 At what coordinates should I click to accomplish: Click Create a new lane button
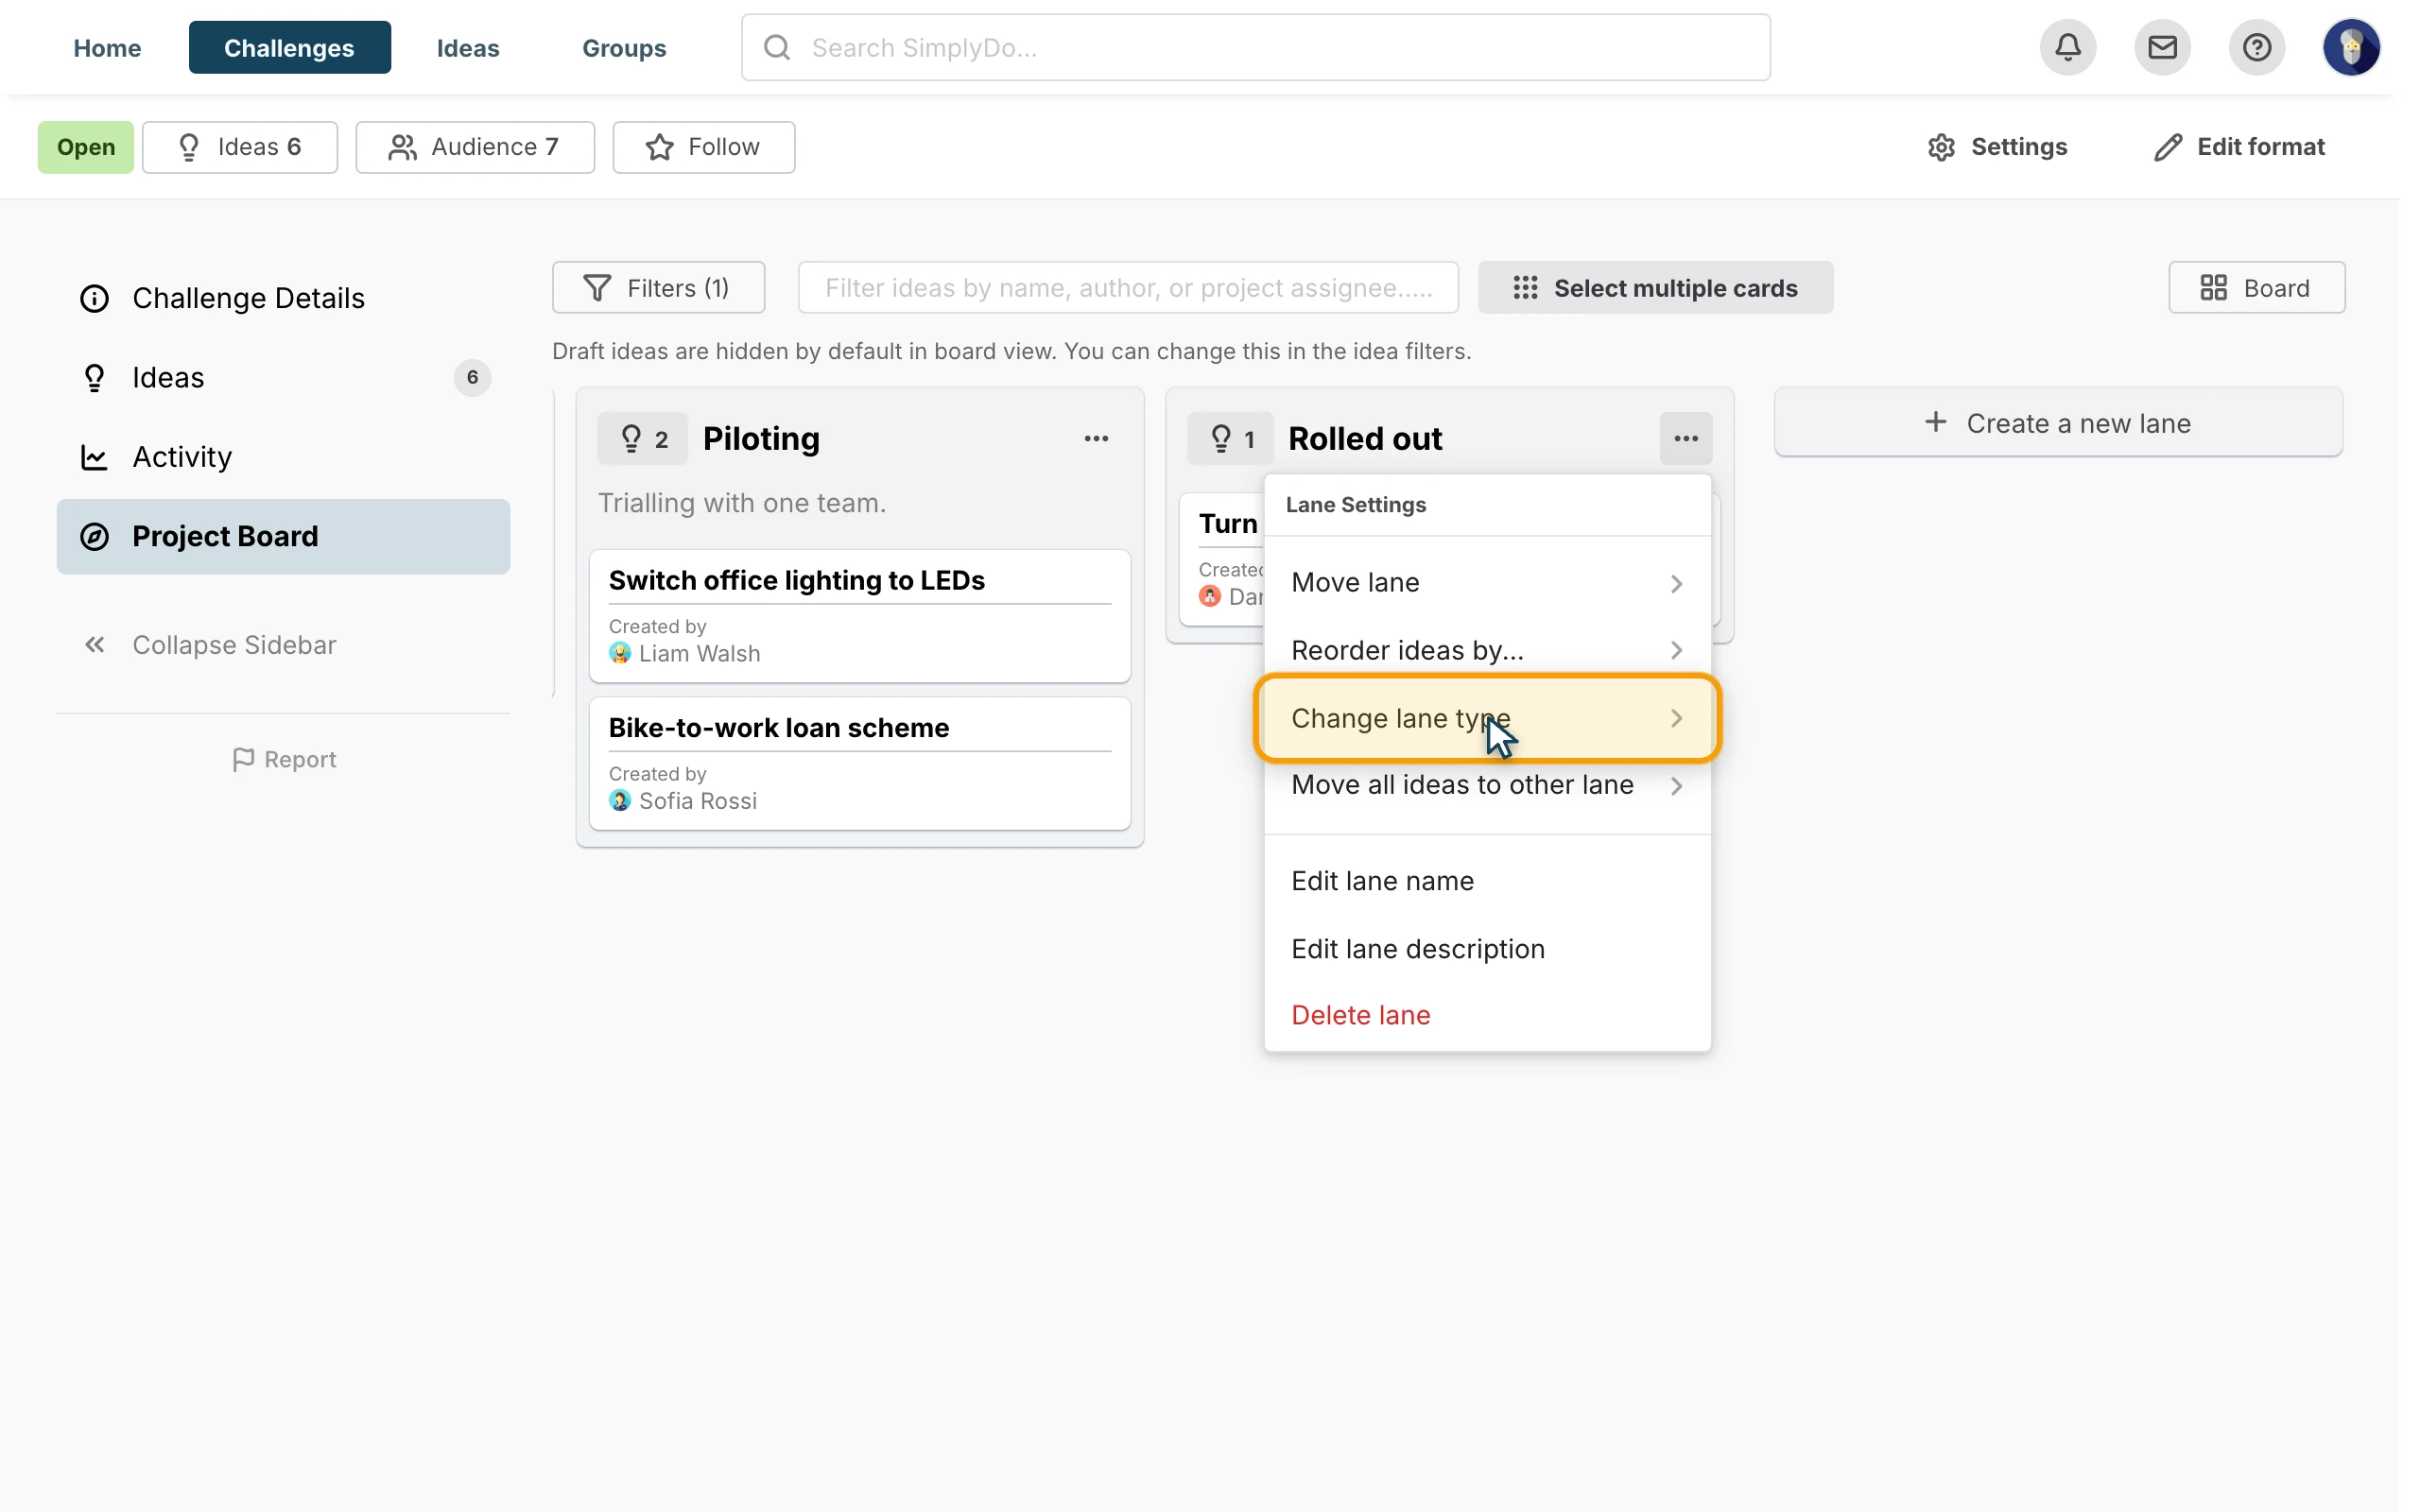pyautogui.click(x=2058, y=422)
